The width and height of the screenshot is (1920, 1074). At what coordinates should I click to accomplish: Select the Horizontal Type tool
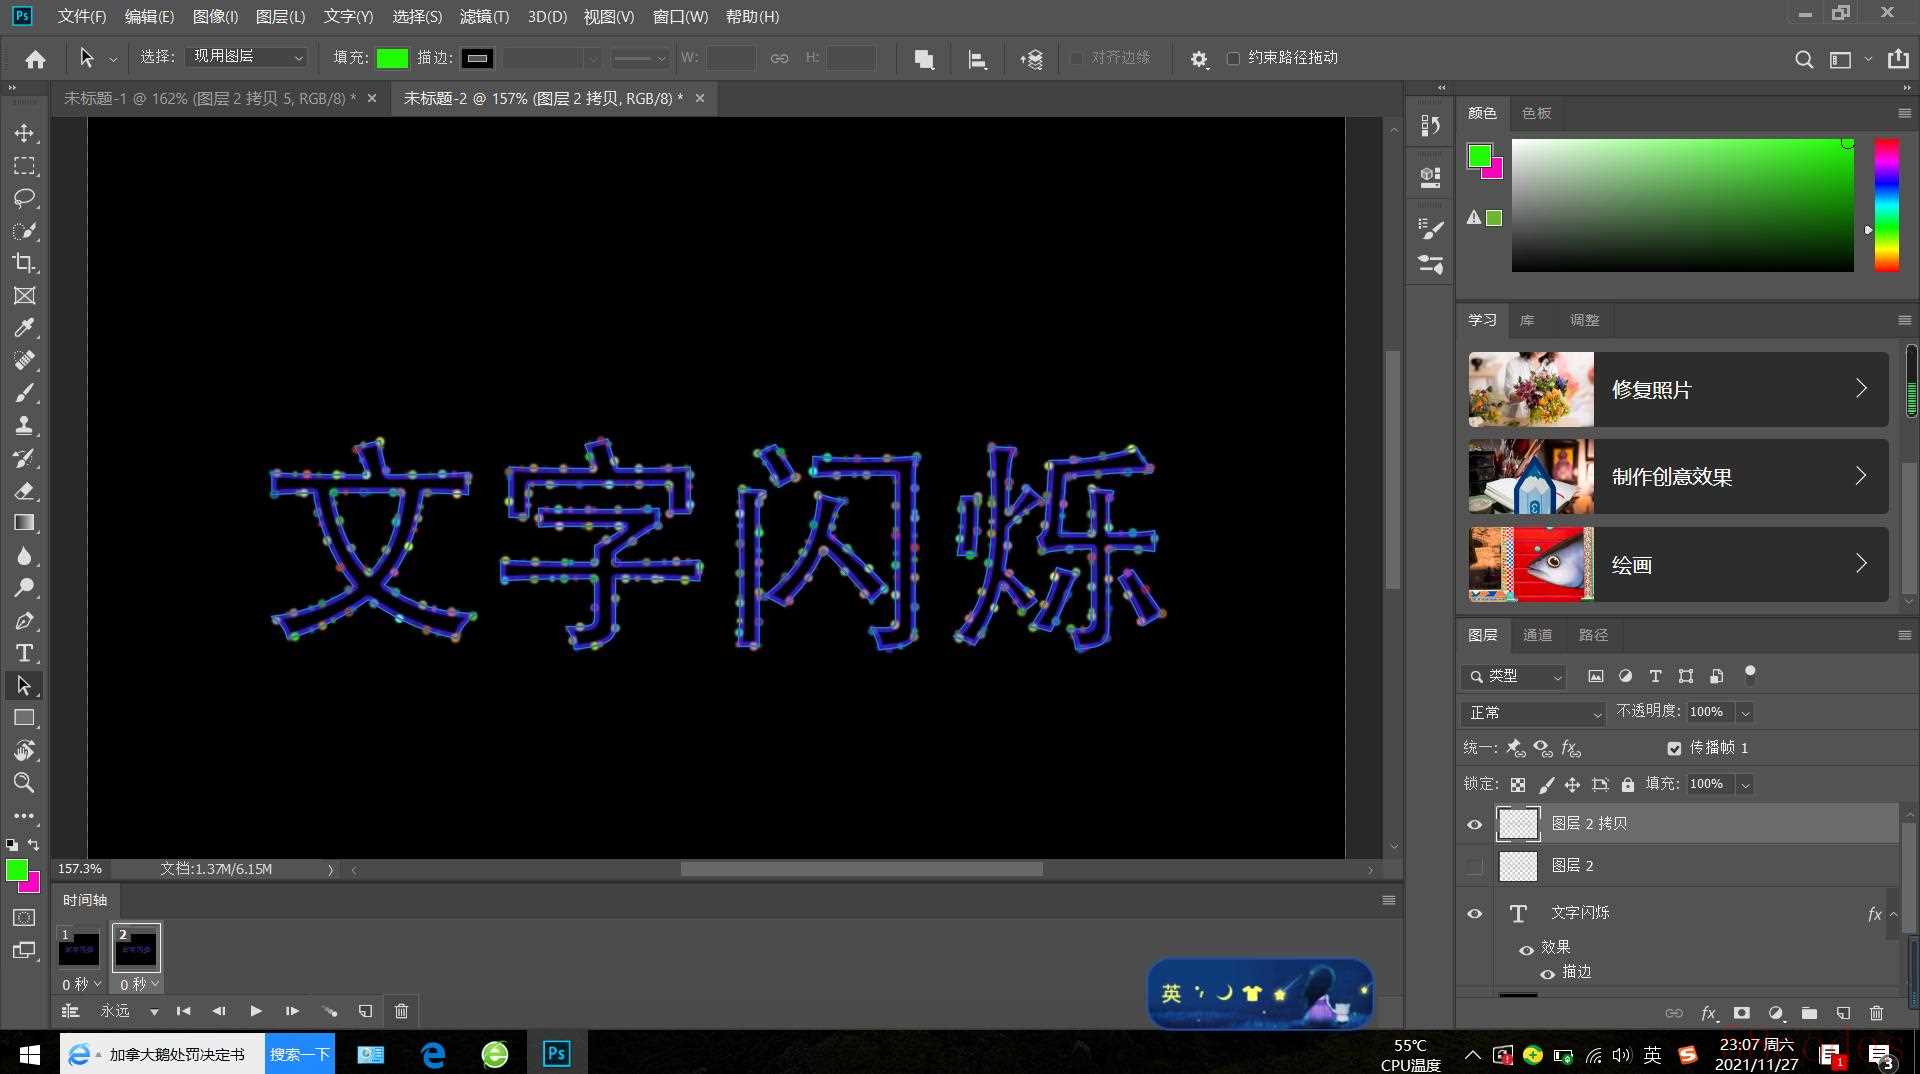24,653
